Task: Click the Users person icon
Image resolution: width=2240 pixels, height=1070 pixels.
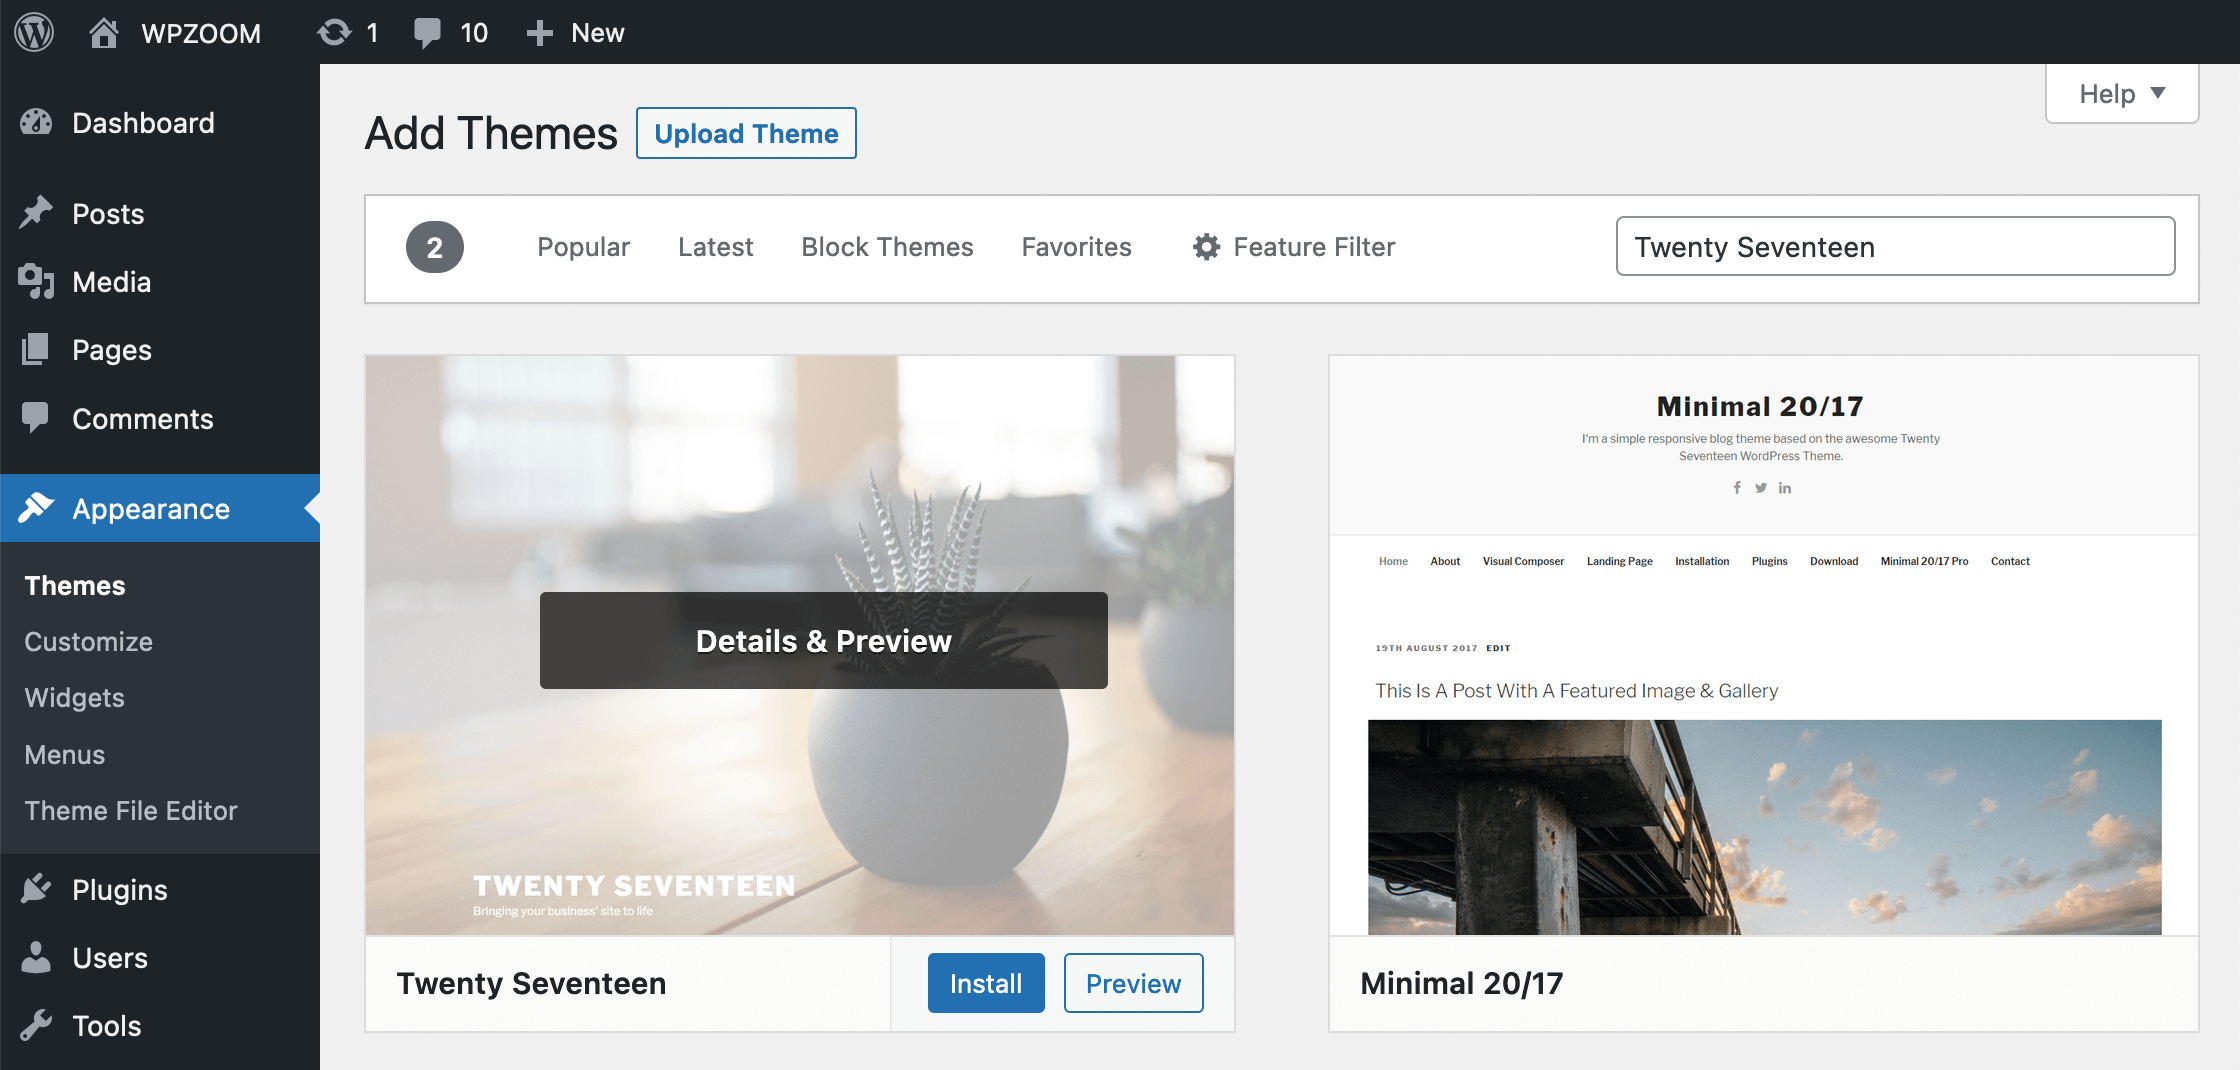Action: point(36,957)
